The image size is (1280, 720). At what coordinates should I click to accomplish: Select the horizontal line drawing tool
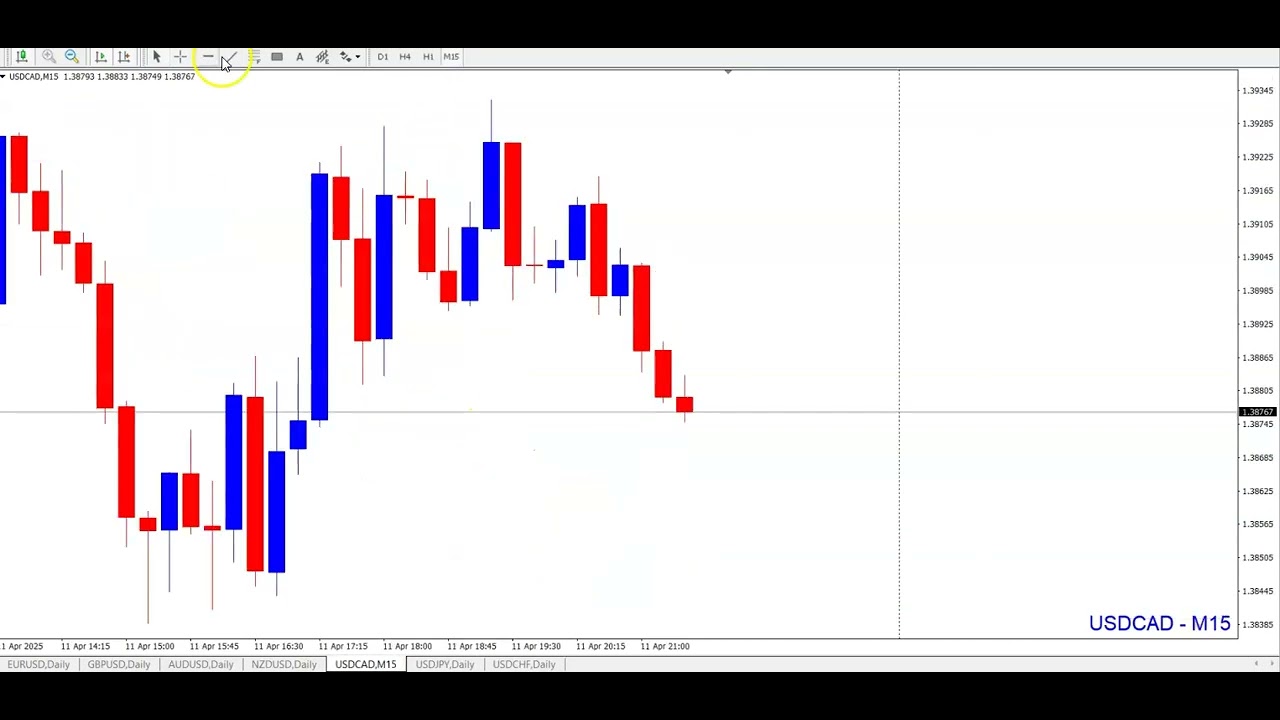(207, 57)
